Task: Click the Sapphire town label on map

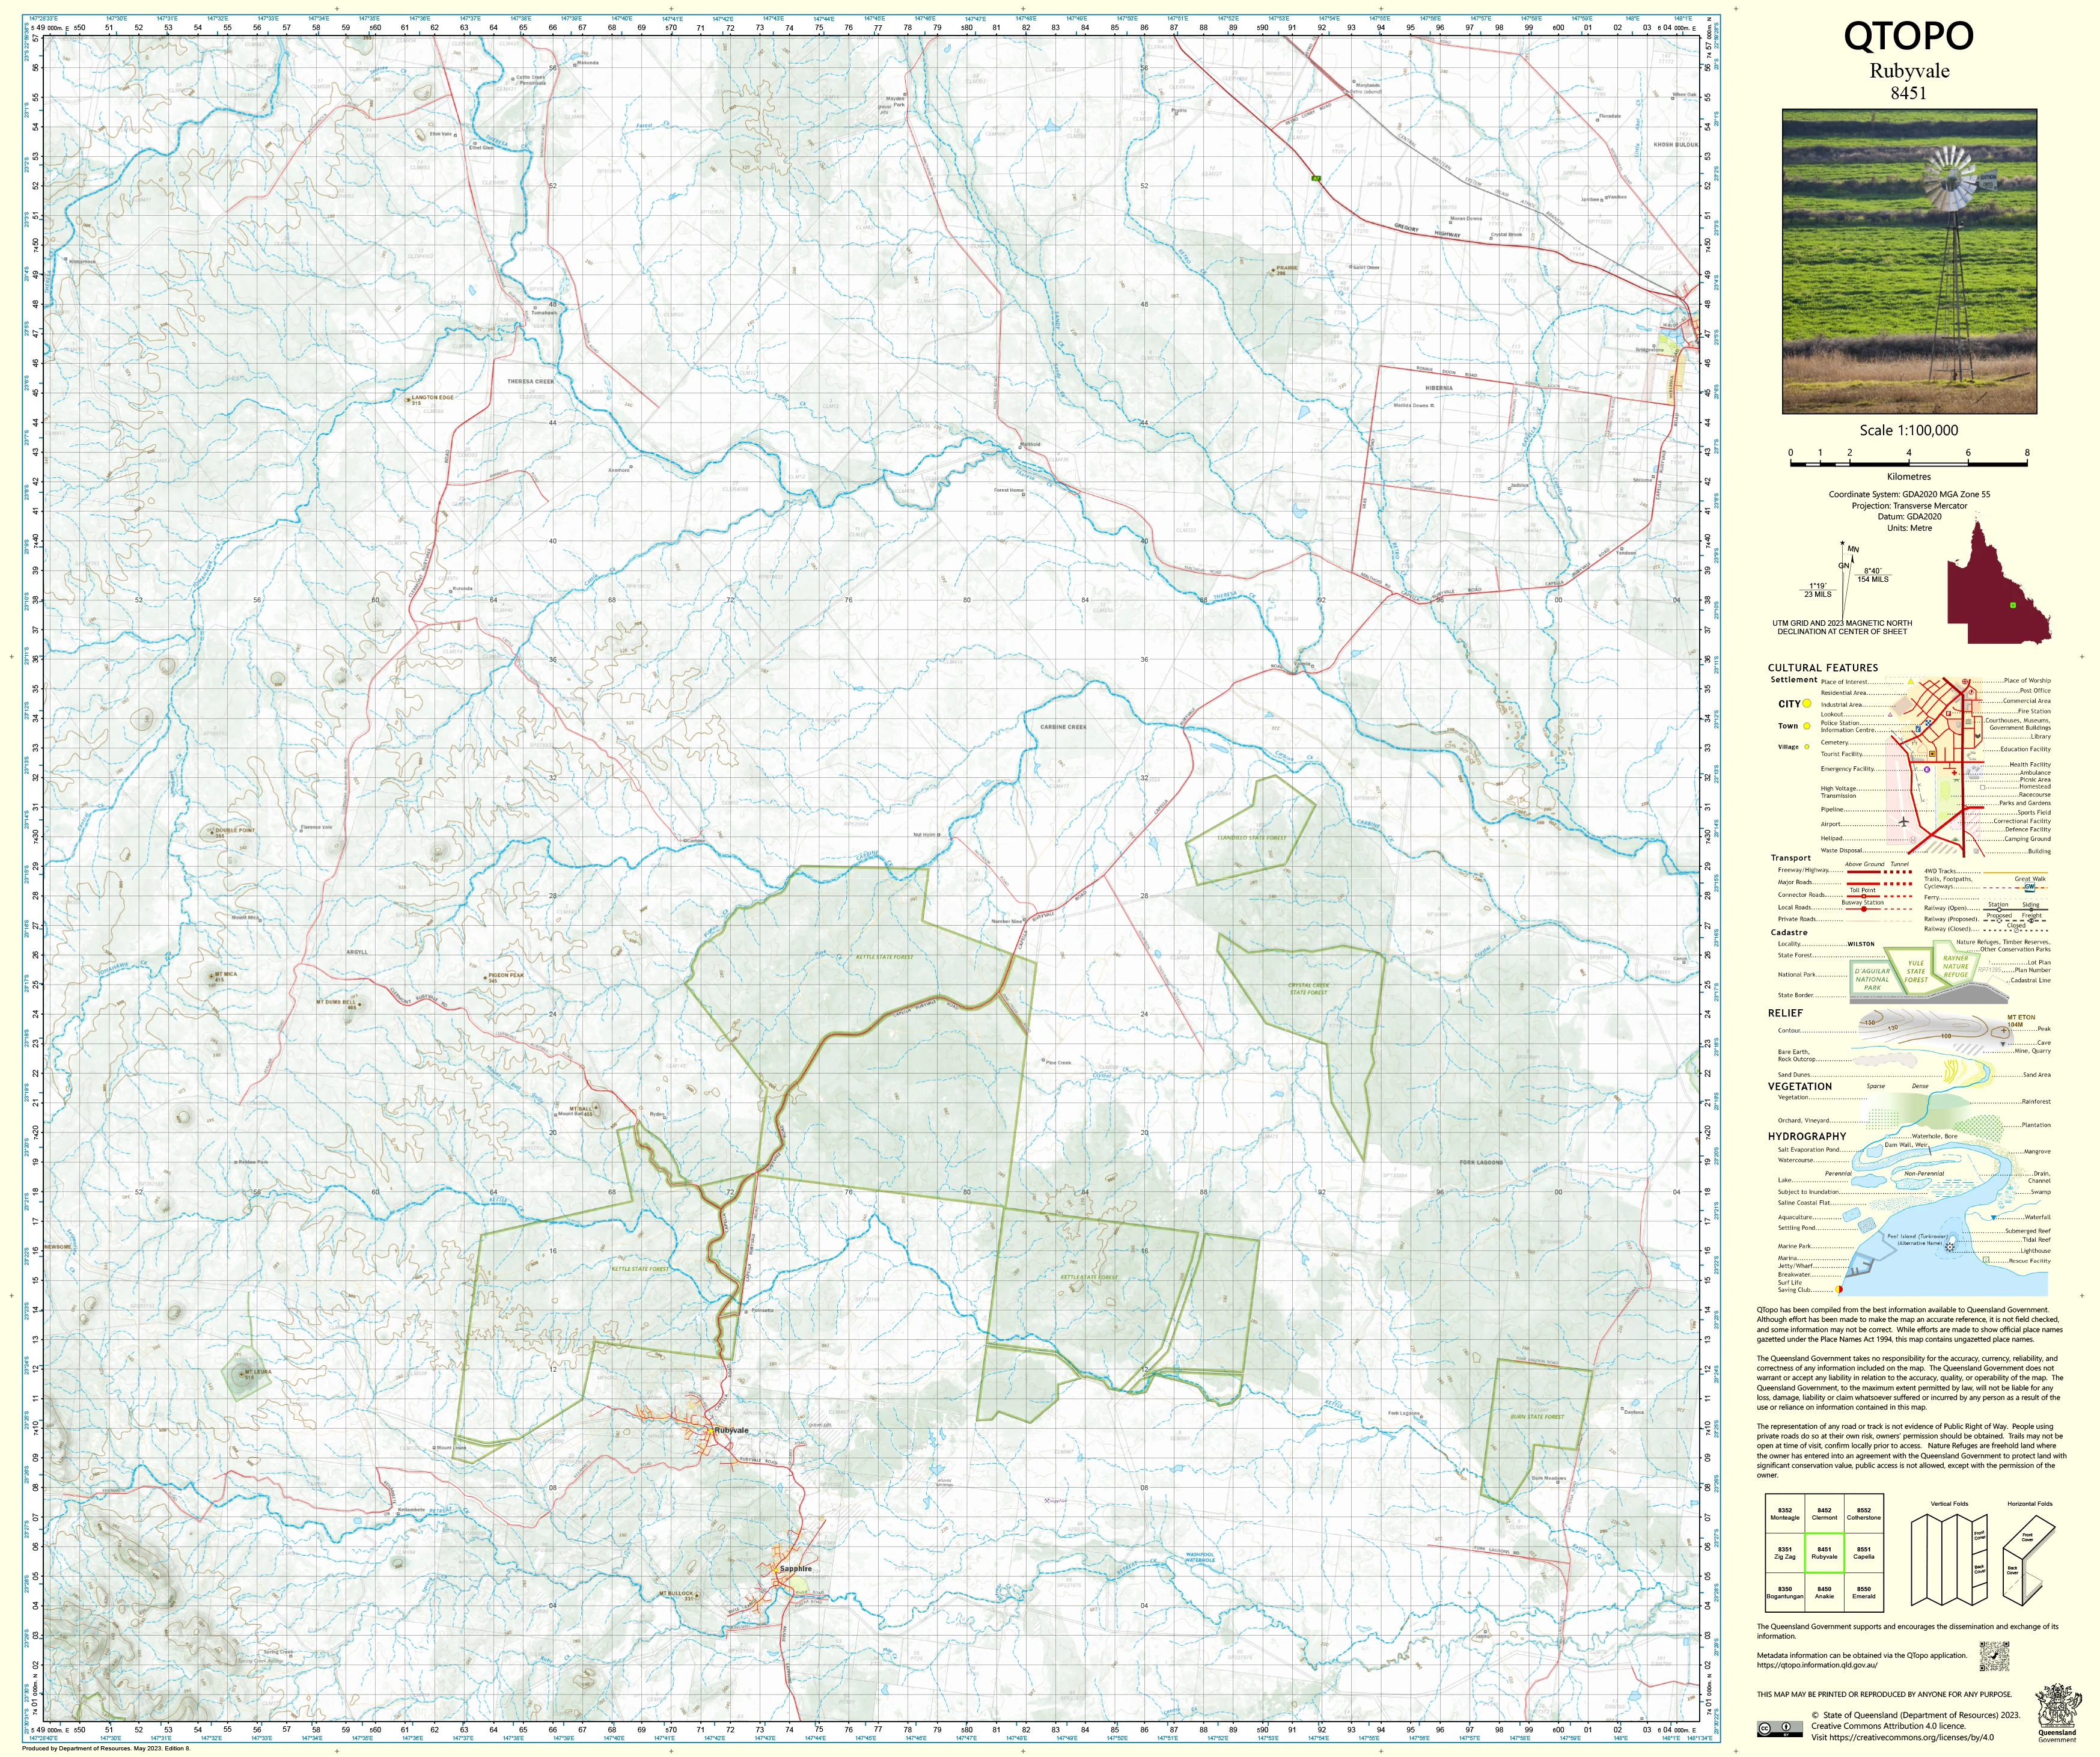Action: point(795,1568)
